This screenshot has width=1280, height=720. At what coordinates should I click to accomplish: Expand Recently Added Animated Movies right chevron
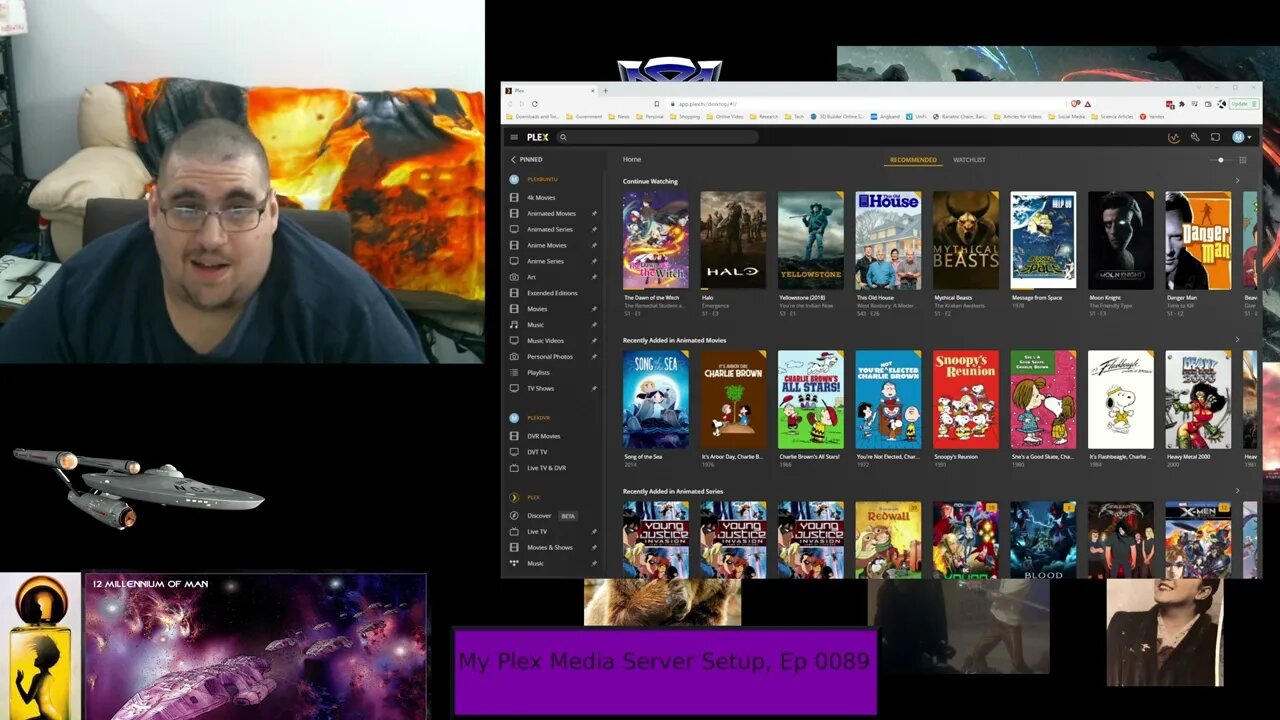point(1237,340)
